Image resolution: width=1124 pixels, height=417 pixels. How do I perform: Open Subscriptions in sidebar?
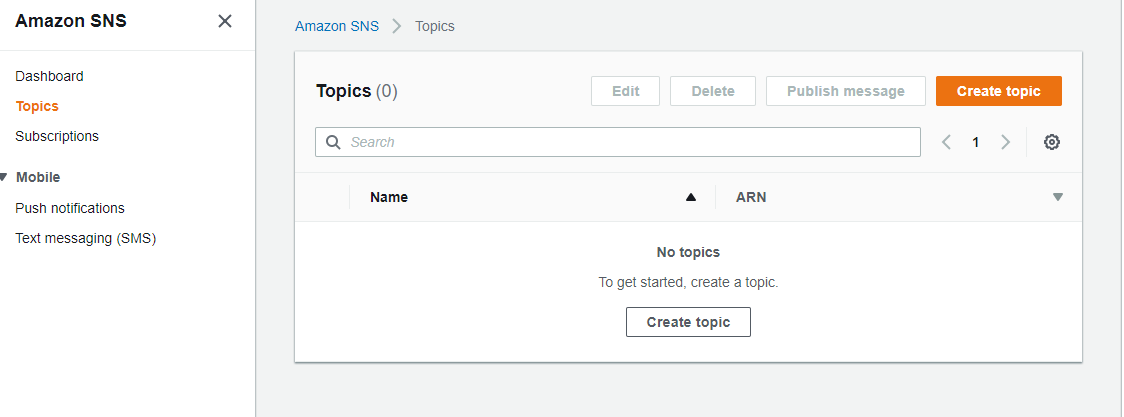57,136
